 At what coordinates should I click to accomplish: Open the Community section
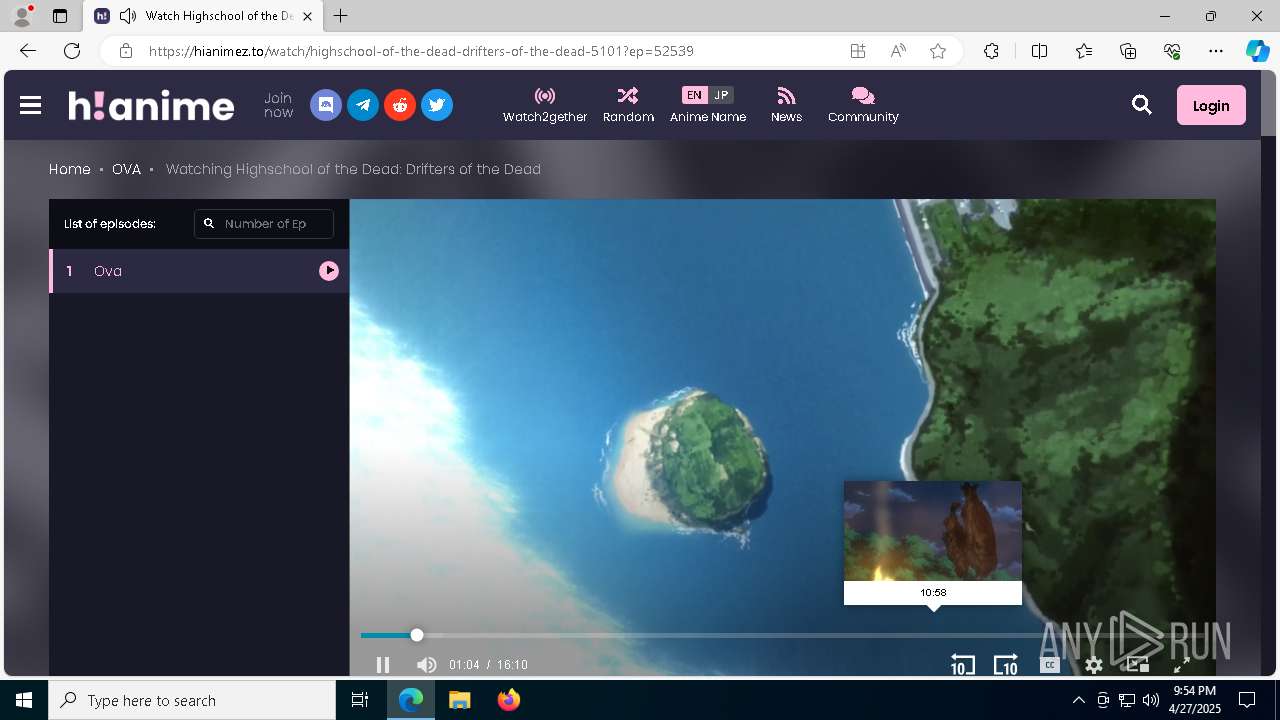point(863,105)
